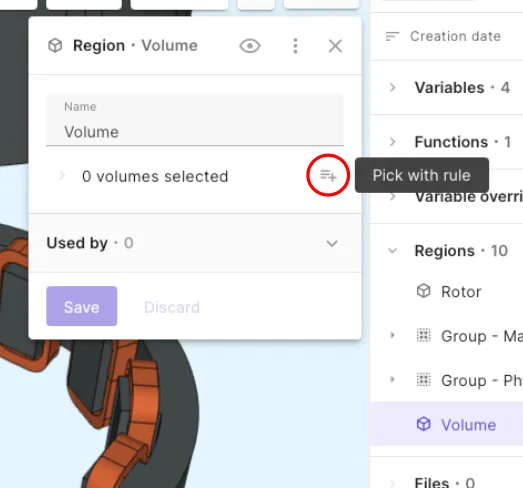Click the Save button

[x=82, y=306]
